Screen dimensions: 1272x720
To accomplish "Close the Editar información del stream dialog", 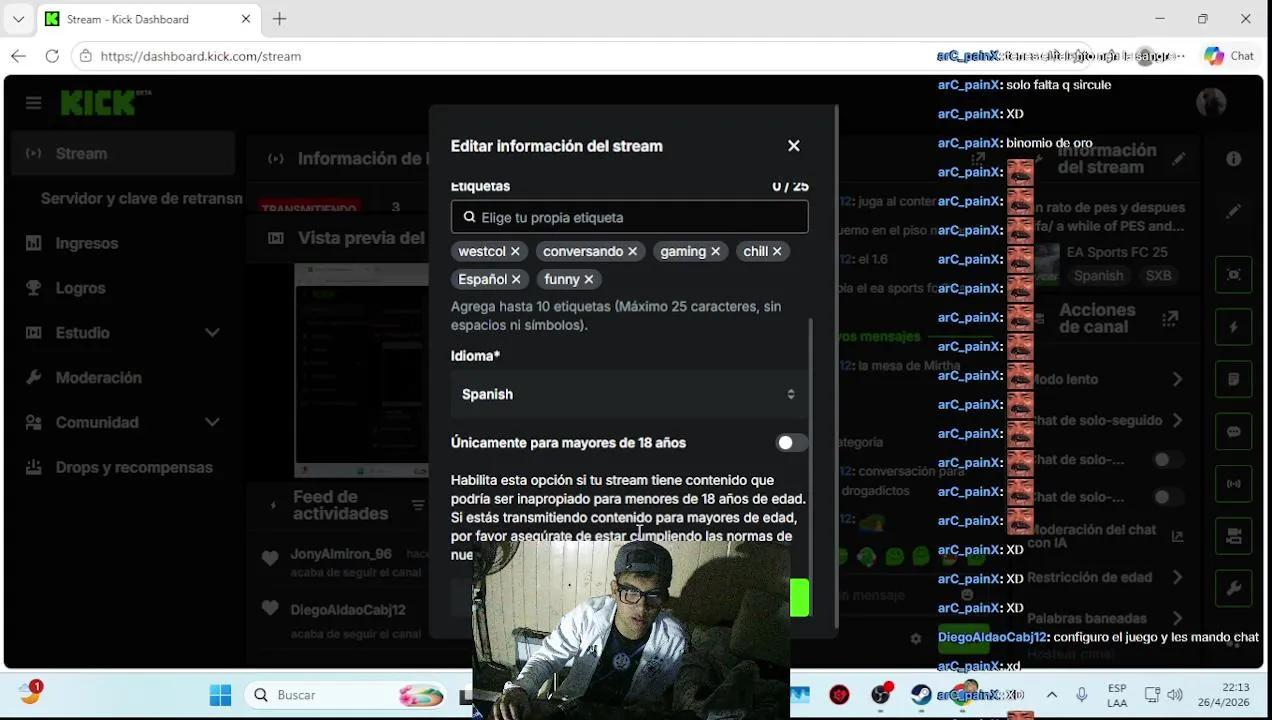I will (x=794, y=146).
